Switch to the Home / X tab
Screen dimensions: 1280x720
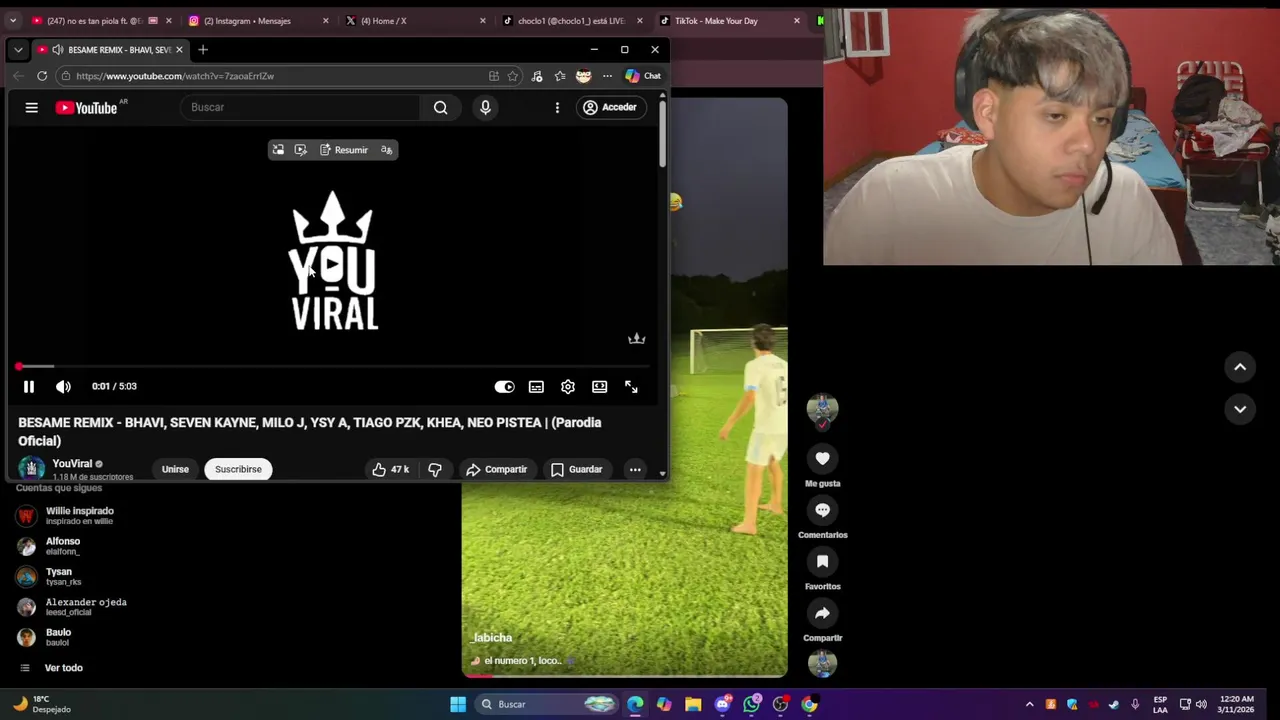(416, 20)
